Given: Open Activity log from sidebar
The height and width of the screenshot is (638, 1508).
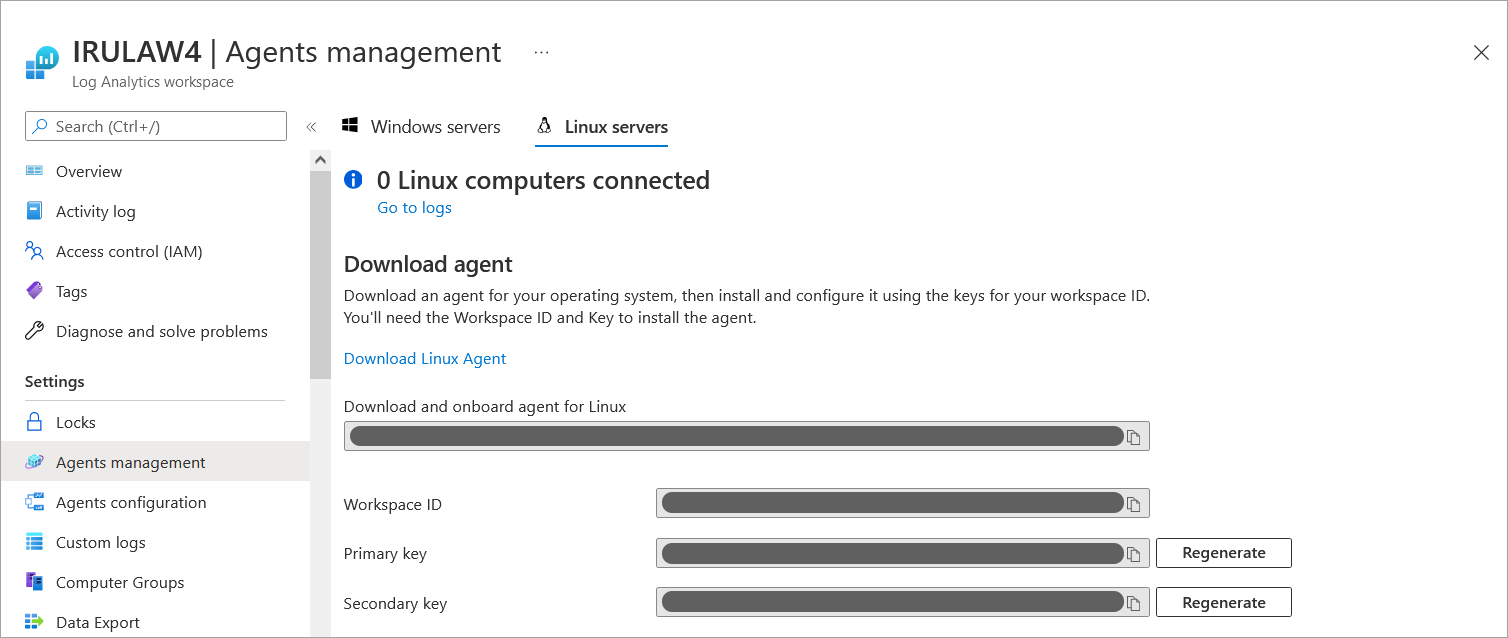Looking at the screenshot, I should click(95, 212).
